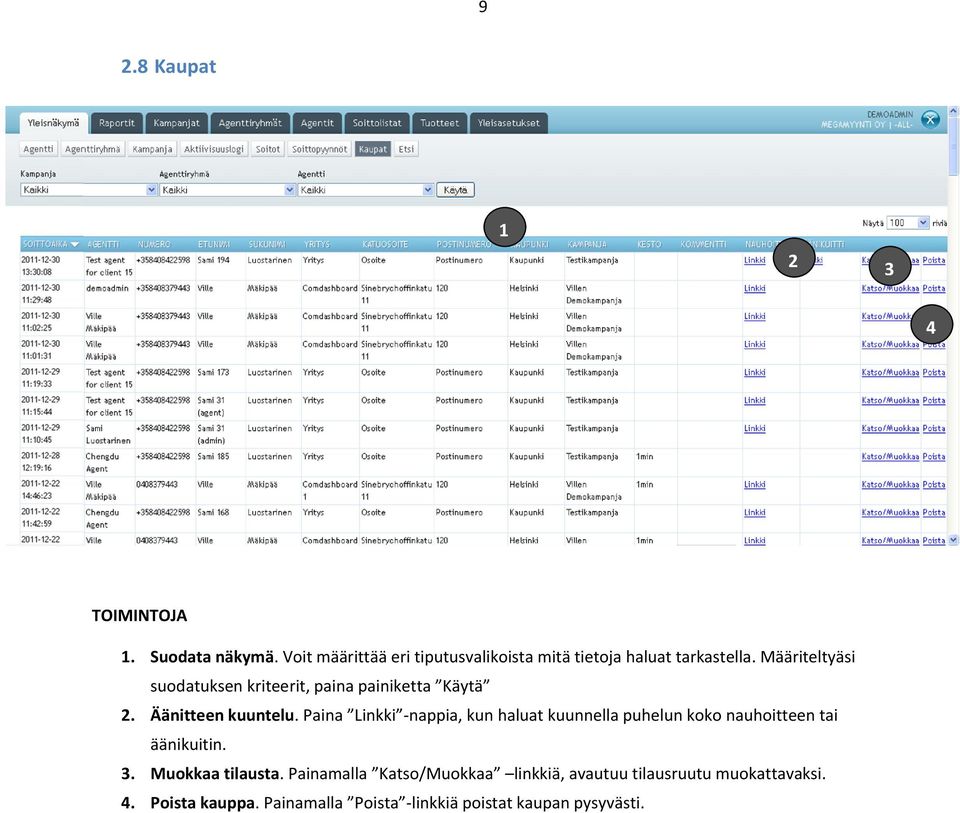
Task: Click Katso/Muokkaa for the 11:15:44 order
Action: pyautogui.click(x=890, y=401)
